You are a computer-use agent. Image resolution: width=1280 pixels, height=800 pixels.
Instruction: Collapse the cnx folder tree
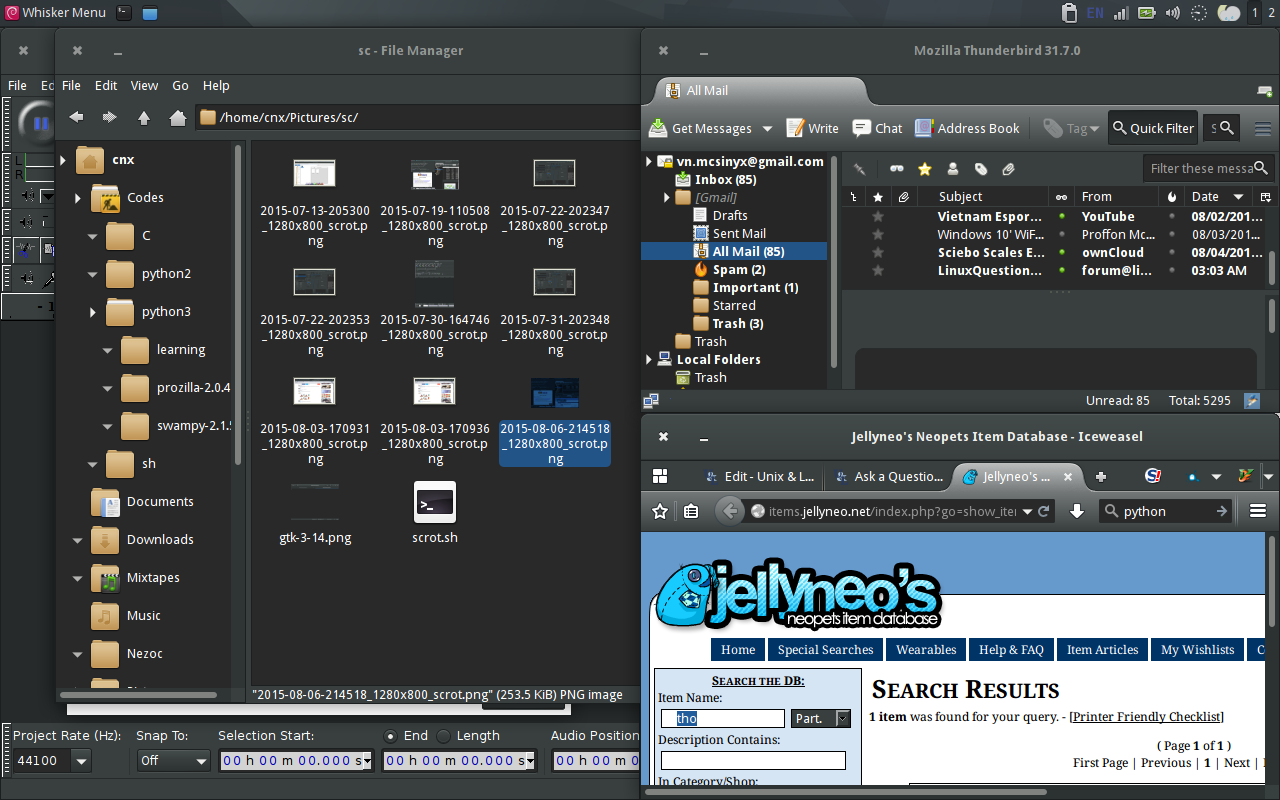[63, 160]
